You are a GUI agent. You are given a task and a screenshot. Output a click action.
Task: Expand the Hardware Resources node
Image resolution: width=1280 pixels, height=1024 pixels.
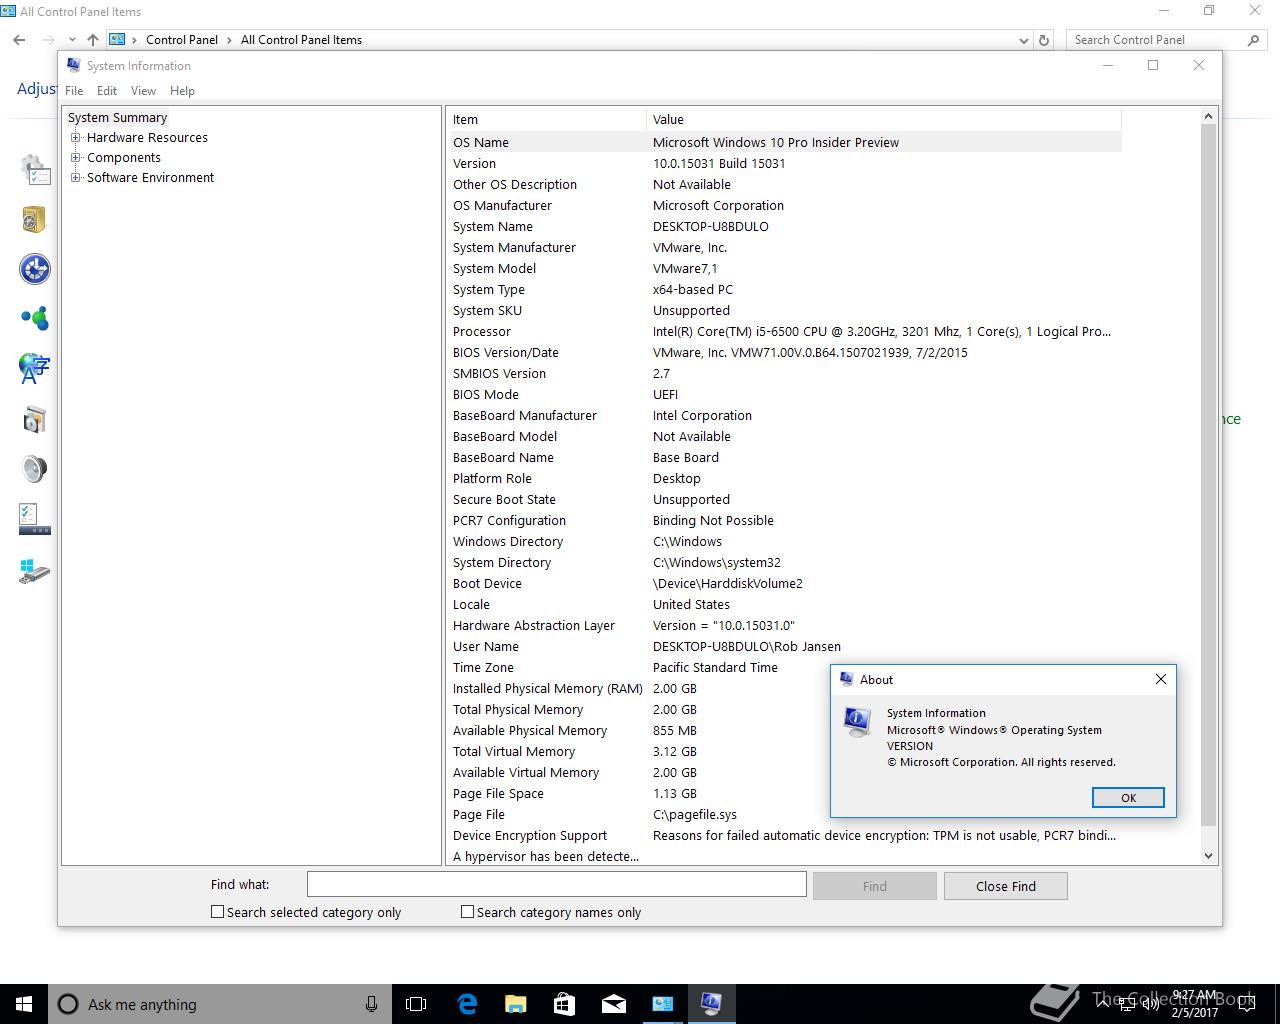coord(76,138)
